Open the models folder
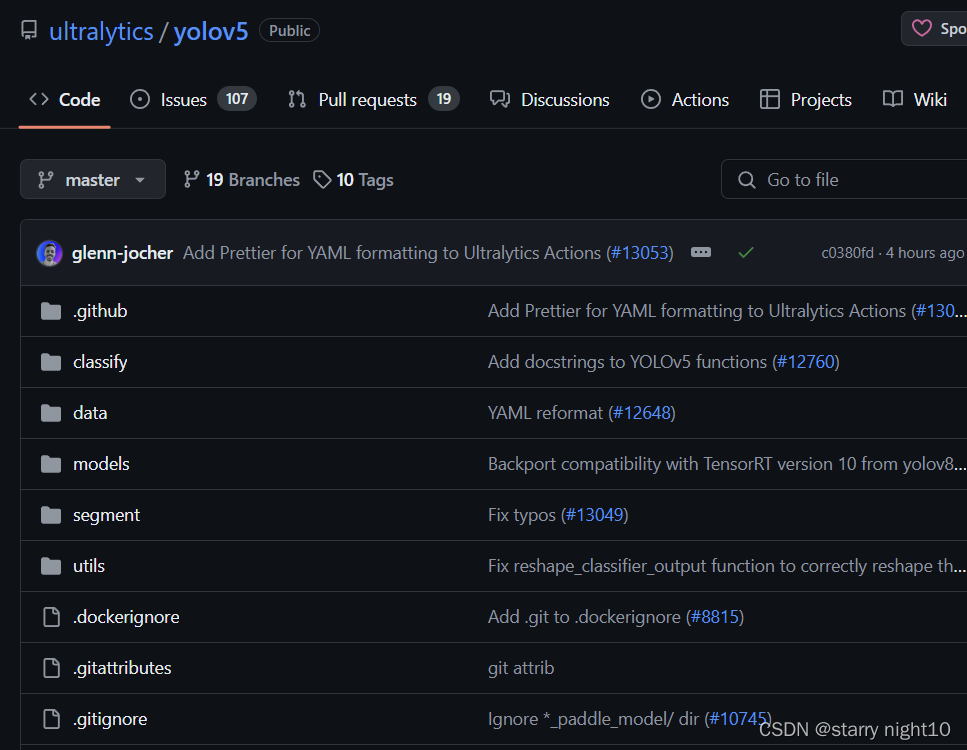Viewport: 967px width, 750px height. 101,464
